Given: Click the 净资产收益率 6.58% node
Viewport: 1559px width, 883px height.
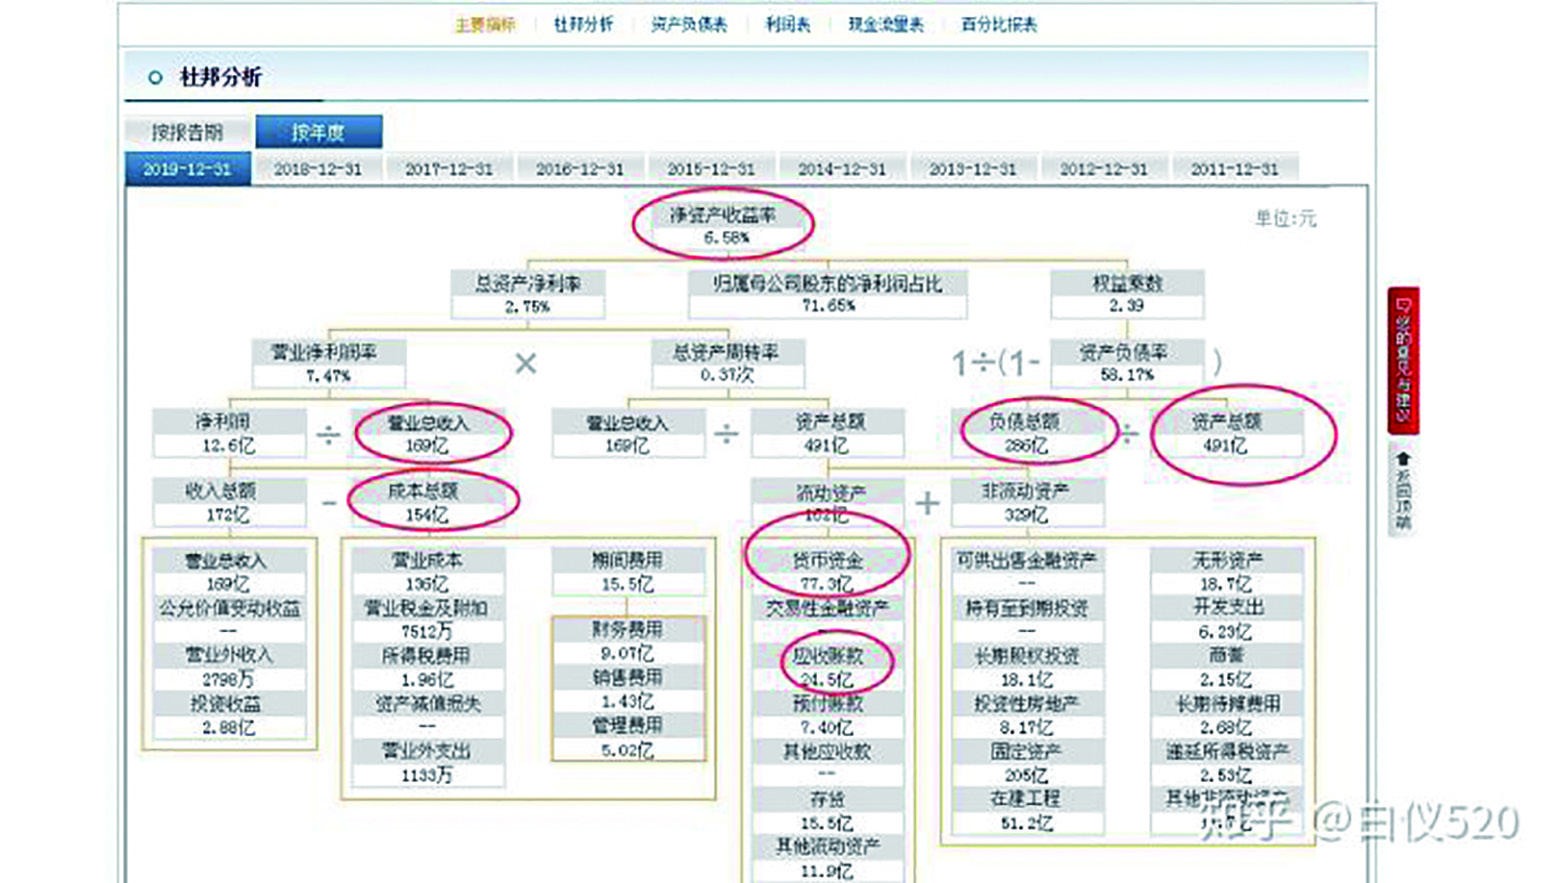Looking at the screenshot, I should [x=722, y=222].
